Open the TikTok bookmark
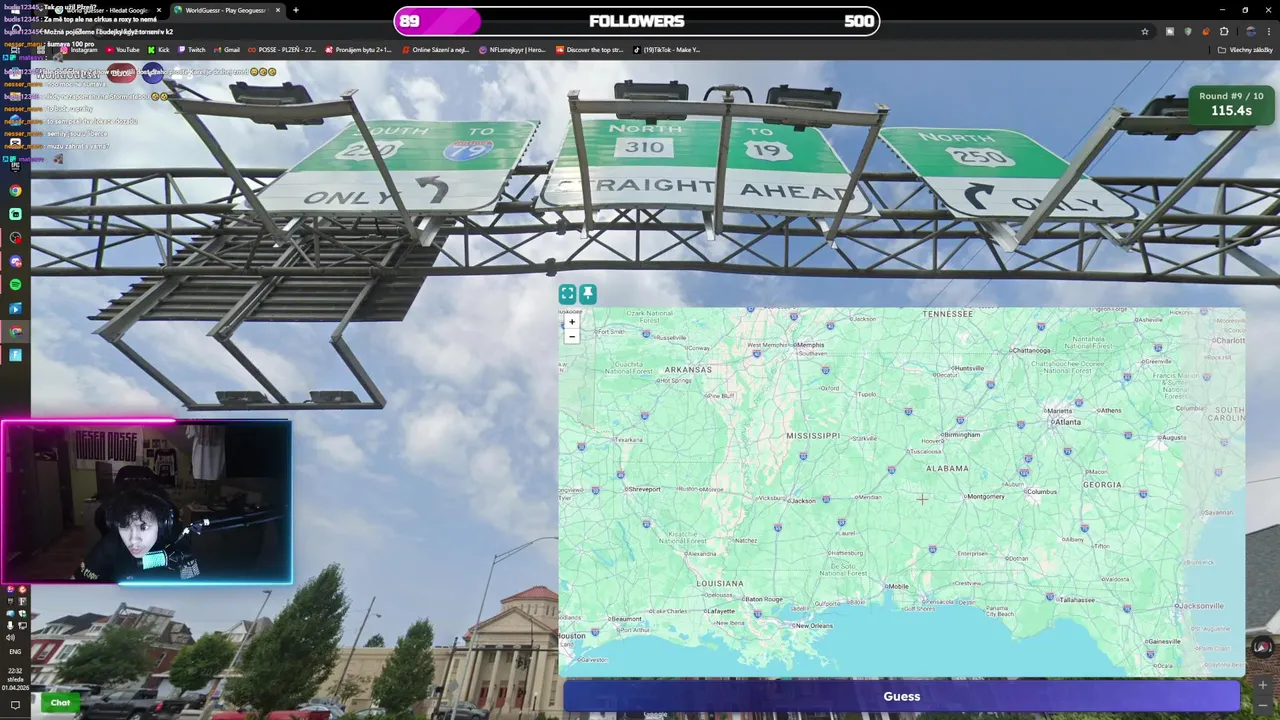 coord(666,49)
